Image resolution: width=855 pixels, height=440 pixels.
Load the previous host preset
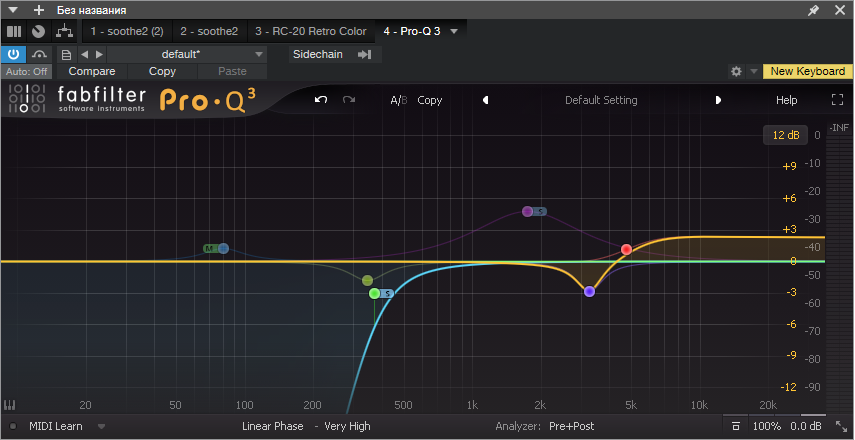click(x=85, y=55)
